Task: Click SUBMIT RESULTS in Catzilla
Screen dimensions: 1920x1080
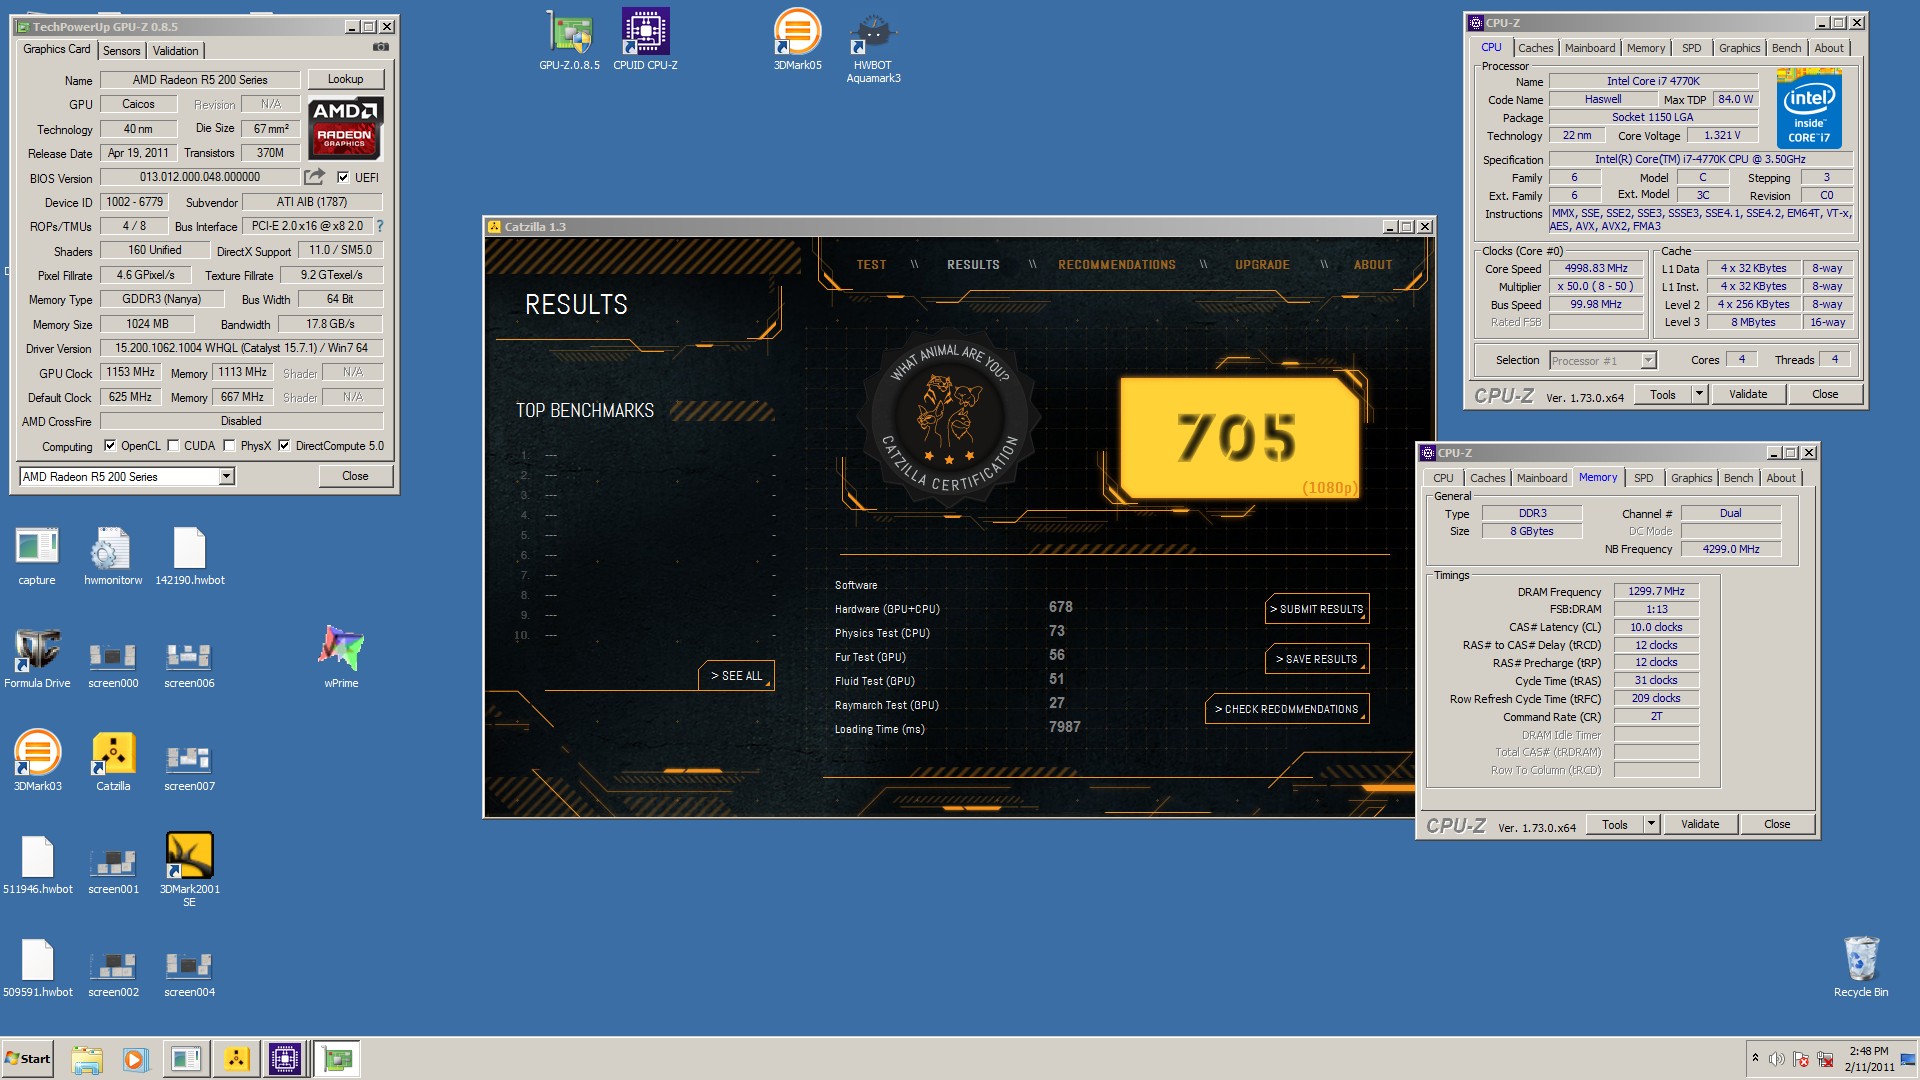Action: click(1317, 609)
